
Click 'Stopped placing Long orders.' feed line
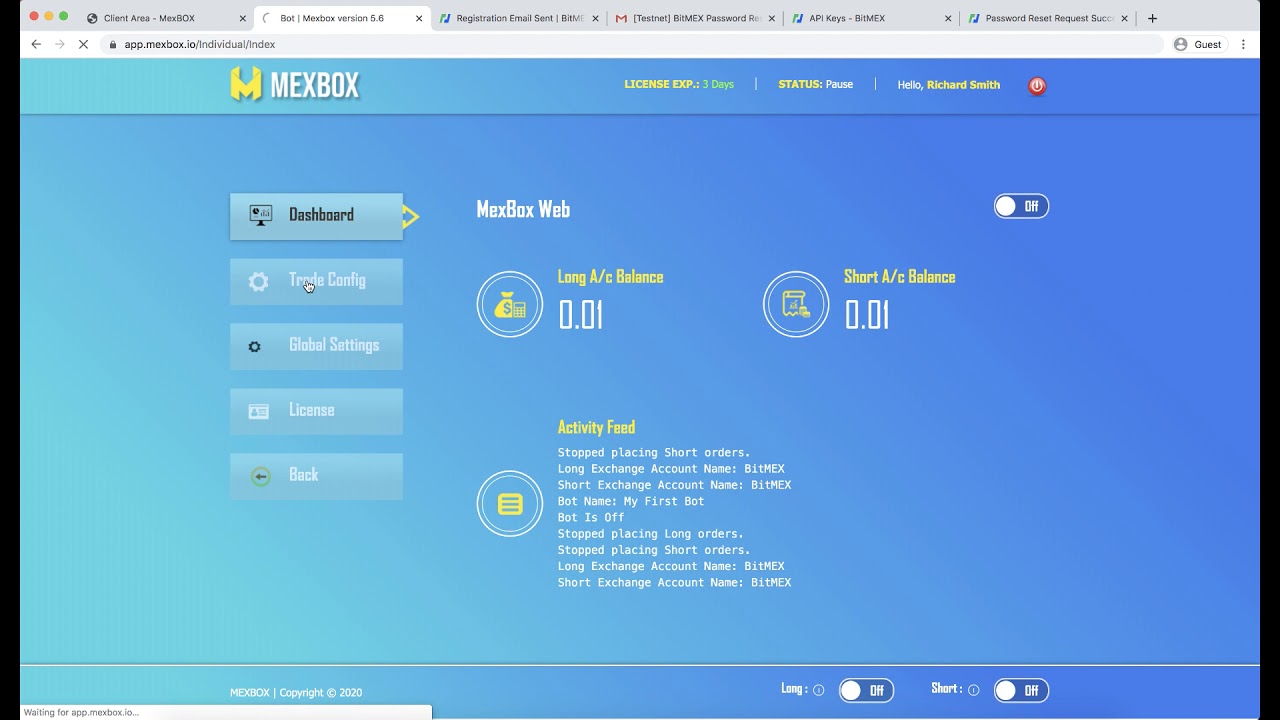pyautogui.click(x=651, y=534)
